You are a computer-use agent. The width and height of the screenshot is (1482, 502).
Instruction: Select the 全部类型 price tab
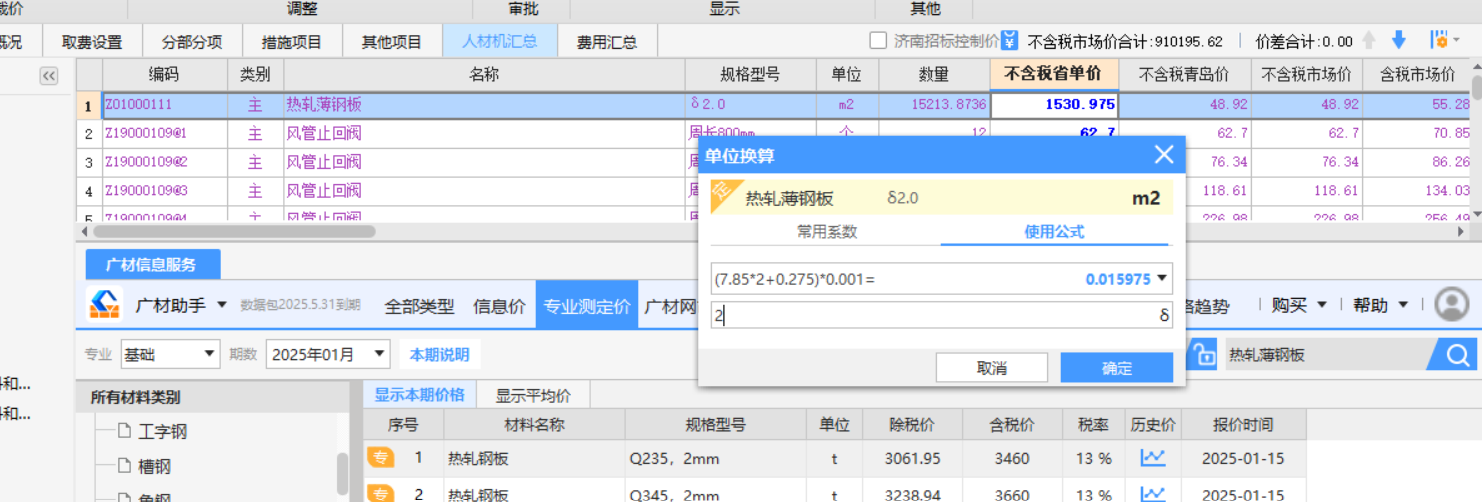click(x=419, y=306)
